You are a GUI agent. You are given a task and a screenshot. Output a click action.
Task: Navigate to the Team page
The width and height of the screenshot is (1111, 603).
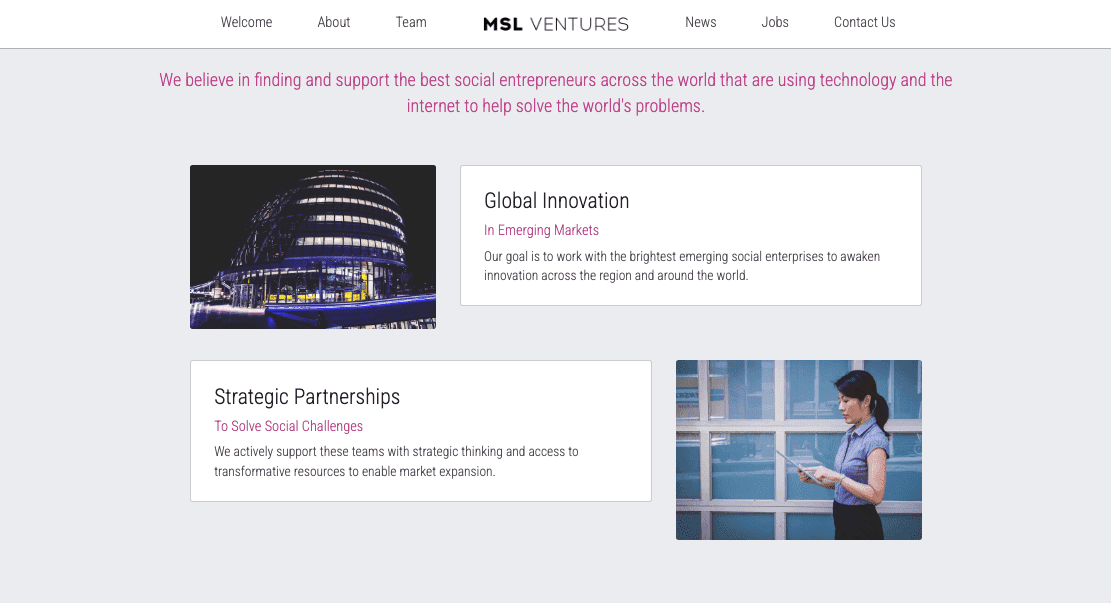(410, 22)
